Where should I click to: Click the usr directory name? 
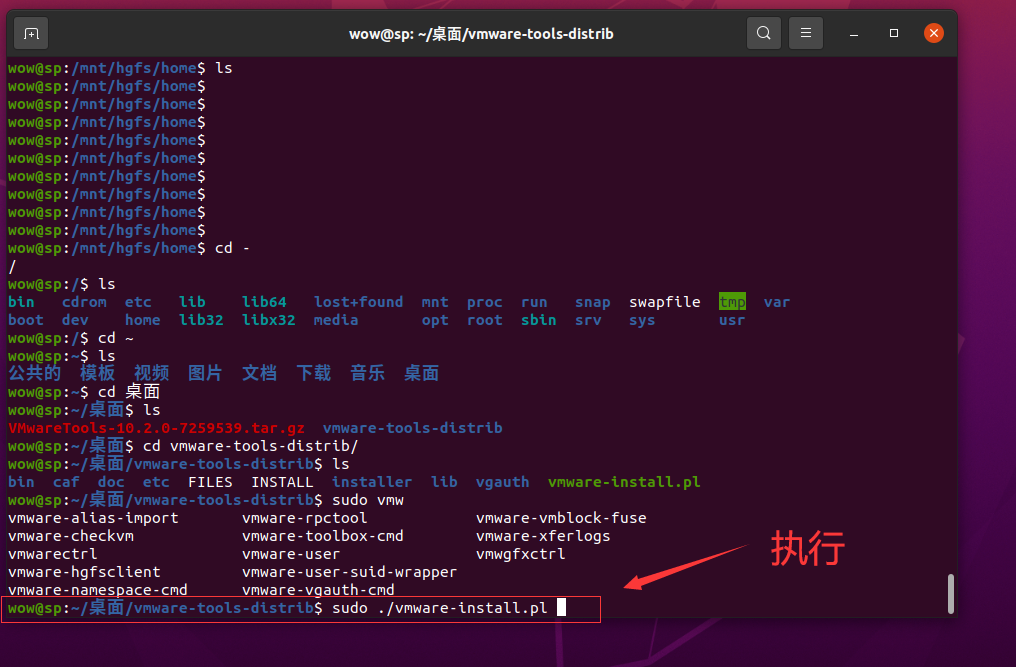click(x=732, y=320)
